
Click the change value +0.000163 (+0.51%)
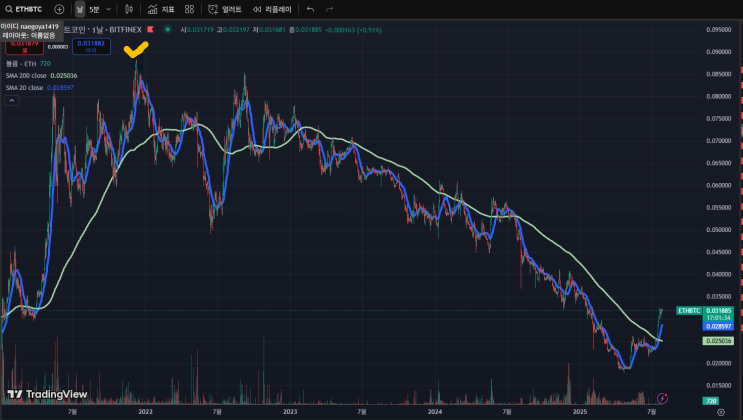[x=353, y=30]
